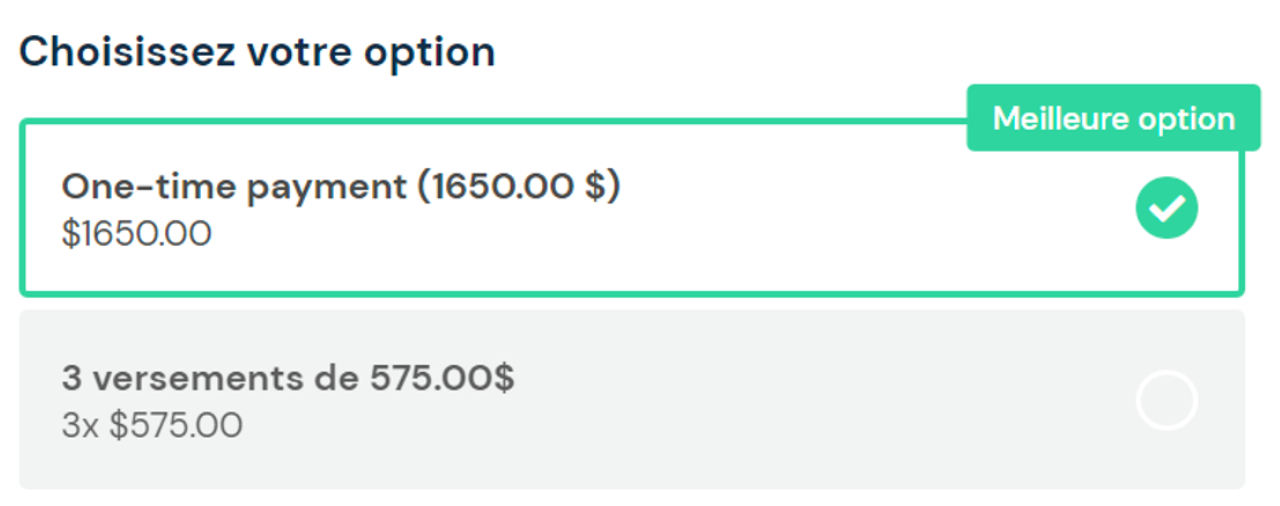The image size is (1280, 506).
Task: Click "(1650.00 $)" in the first option title
Action: [519, 186]
